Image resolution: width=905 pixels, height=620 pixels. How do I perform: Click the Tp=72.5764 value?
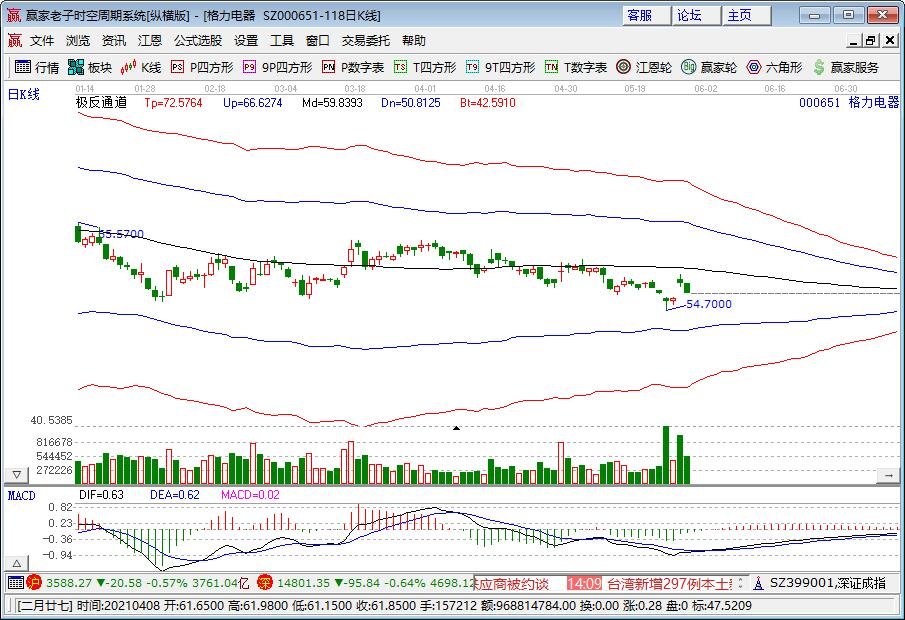click(173, 103)
